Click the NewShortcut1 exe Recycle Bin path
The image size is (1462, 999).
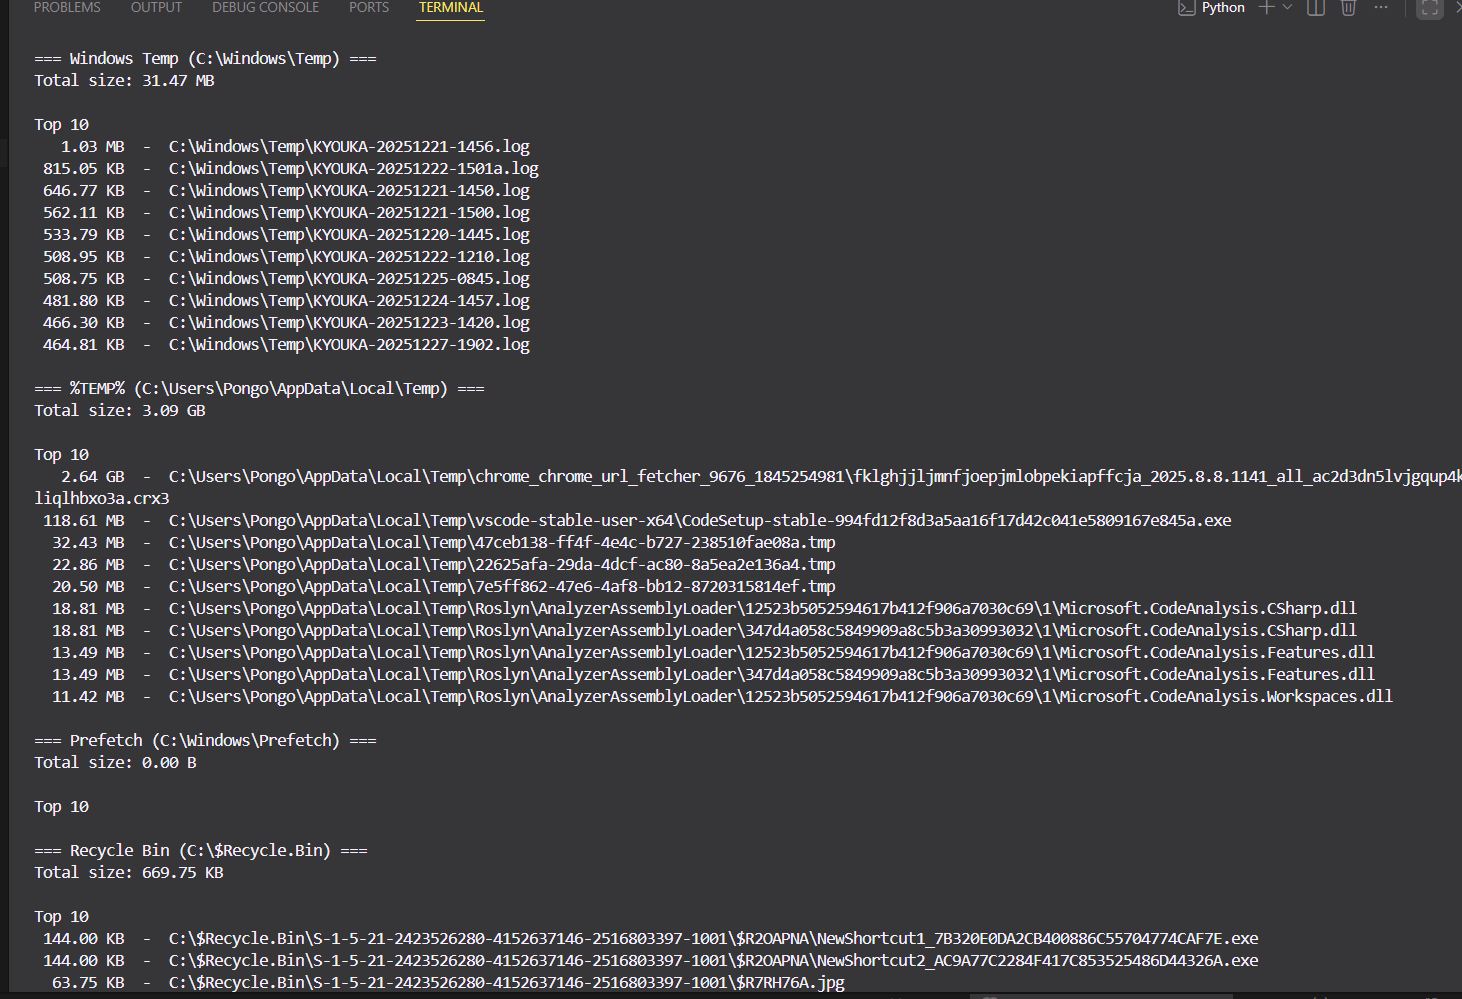[x=713, y=939]
